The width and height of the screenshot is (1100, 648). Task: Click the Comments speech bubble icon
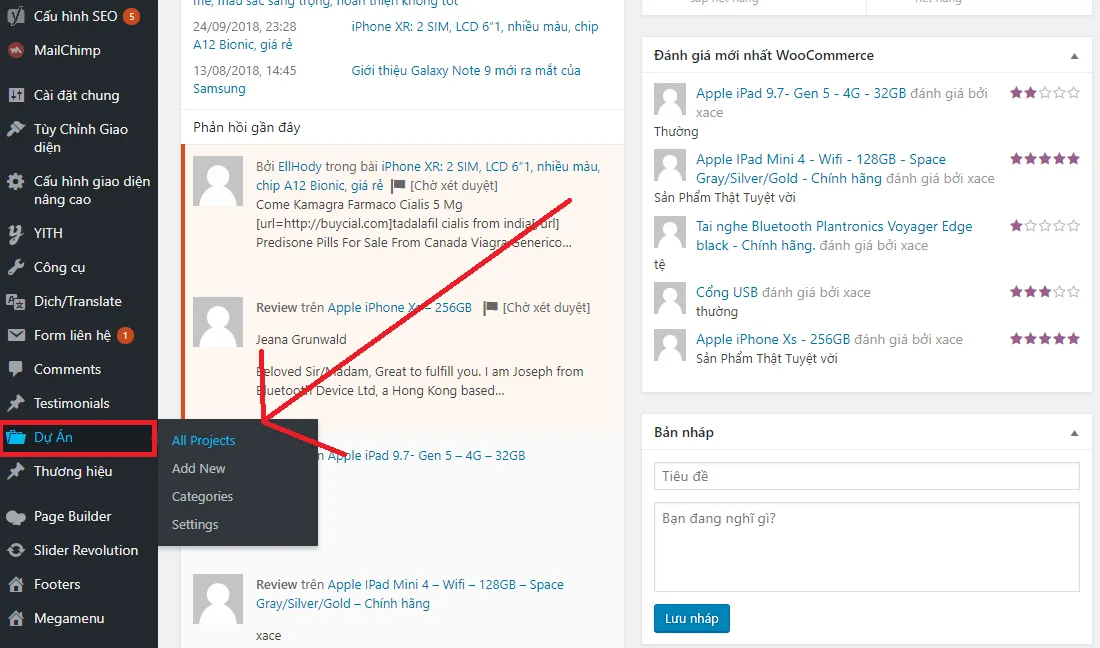pos(15,370)
